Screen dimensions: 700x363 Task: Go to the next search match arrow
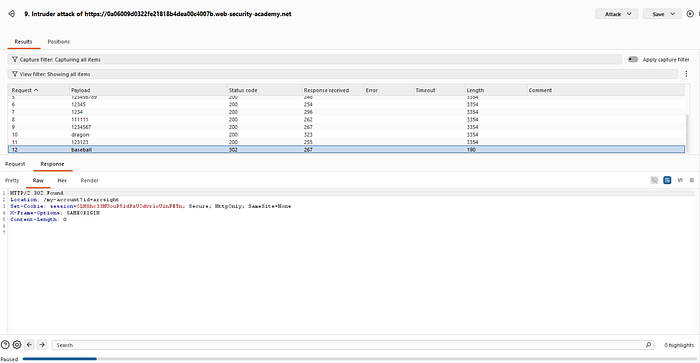point(42,345)
